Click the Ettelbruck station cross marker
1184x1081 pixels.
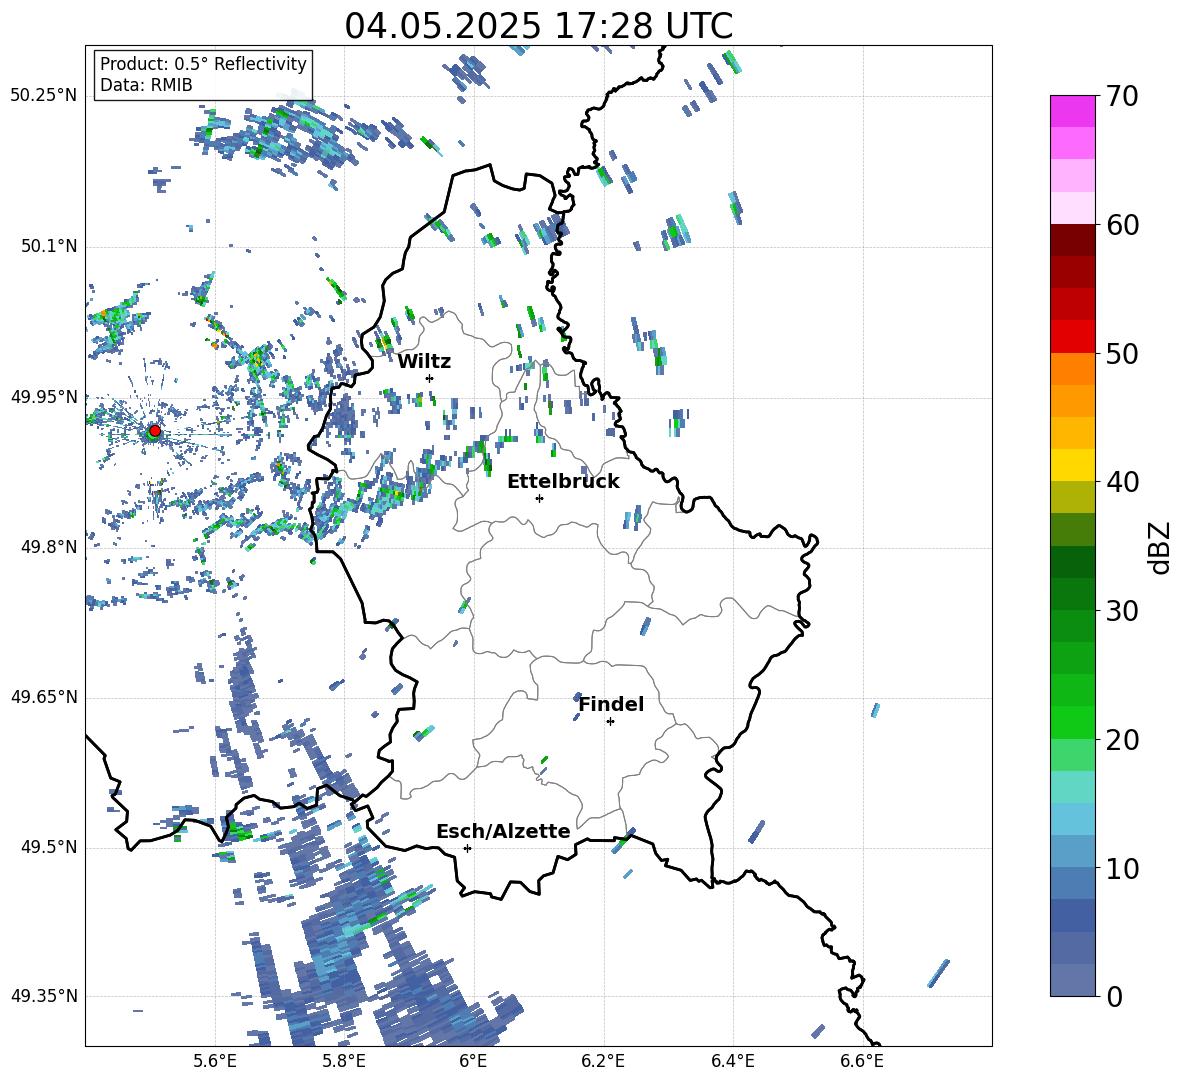point(539,498)
